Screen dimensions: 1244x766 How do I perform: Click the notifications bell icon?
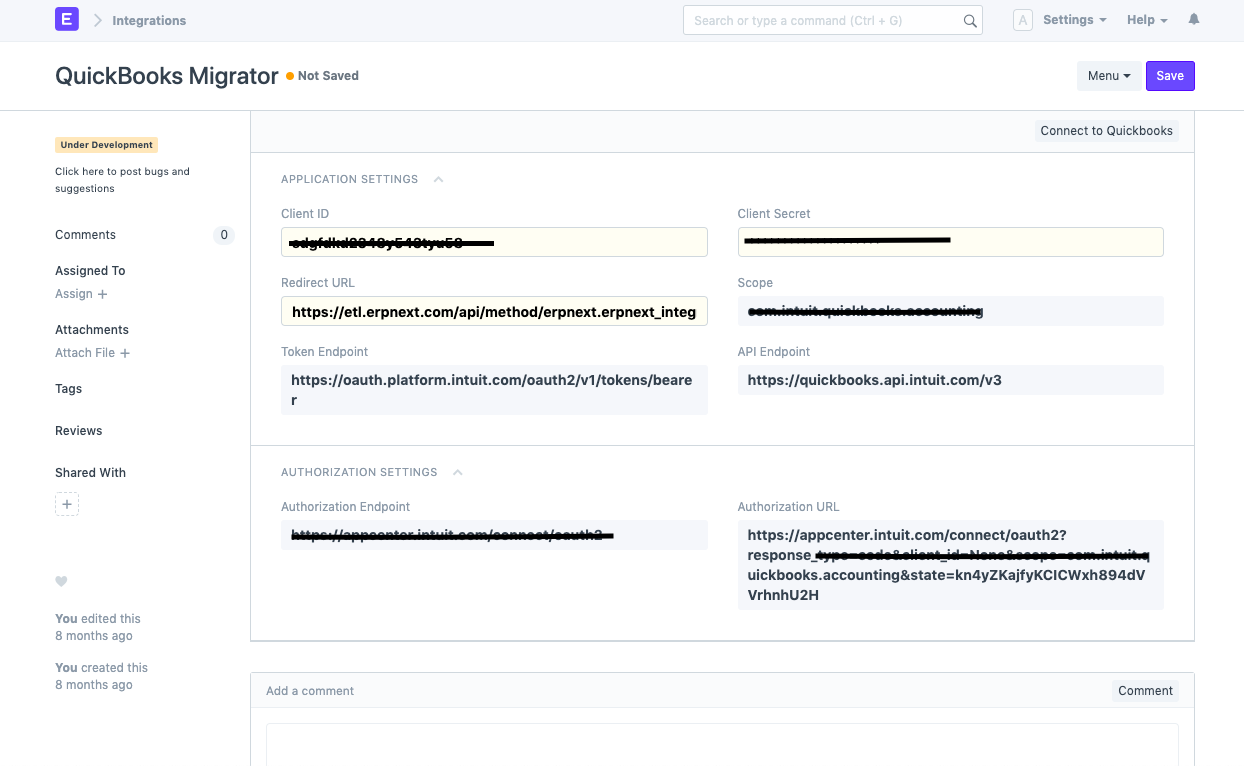(x=1193, y=20)
